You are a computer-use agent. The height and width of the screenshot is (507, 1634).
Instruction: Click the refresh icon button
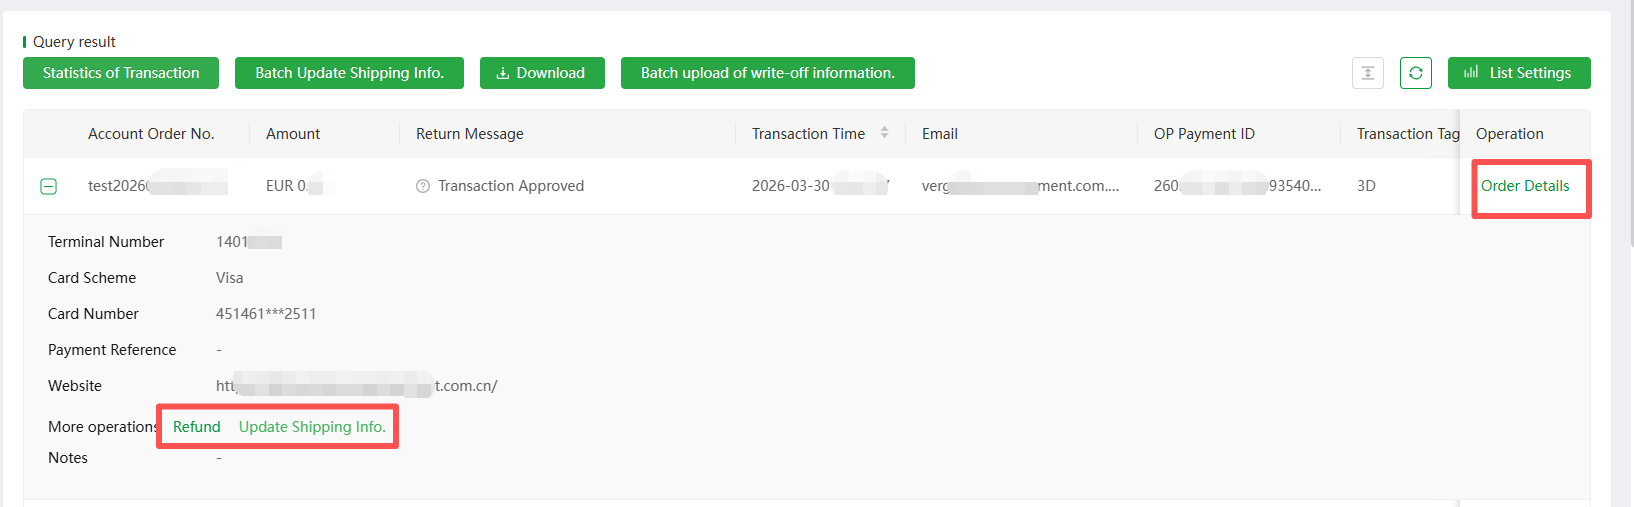click(x=1416, y=73)
